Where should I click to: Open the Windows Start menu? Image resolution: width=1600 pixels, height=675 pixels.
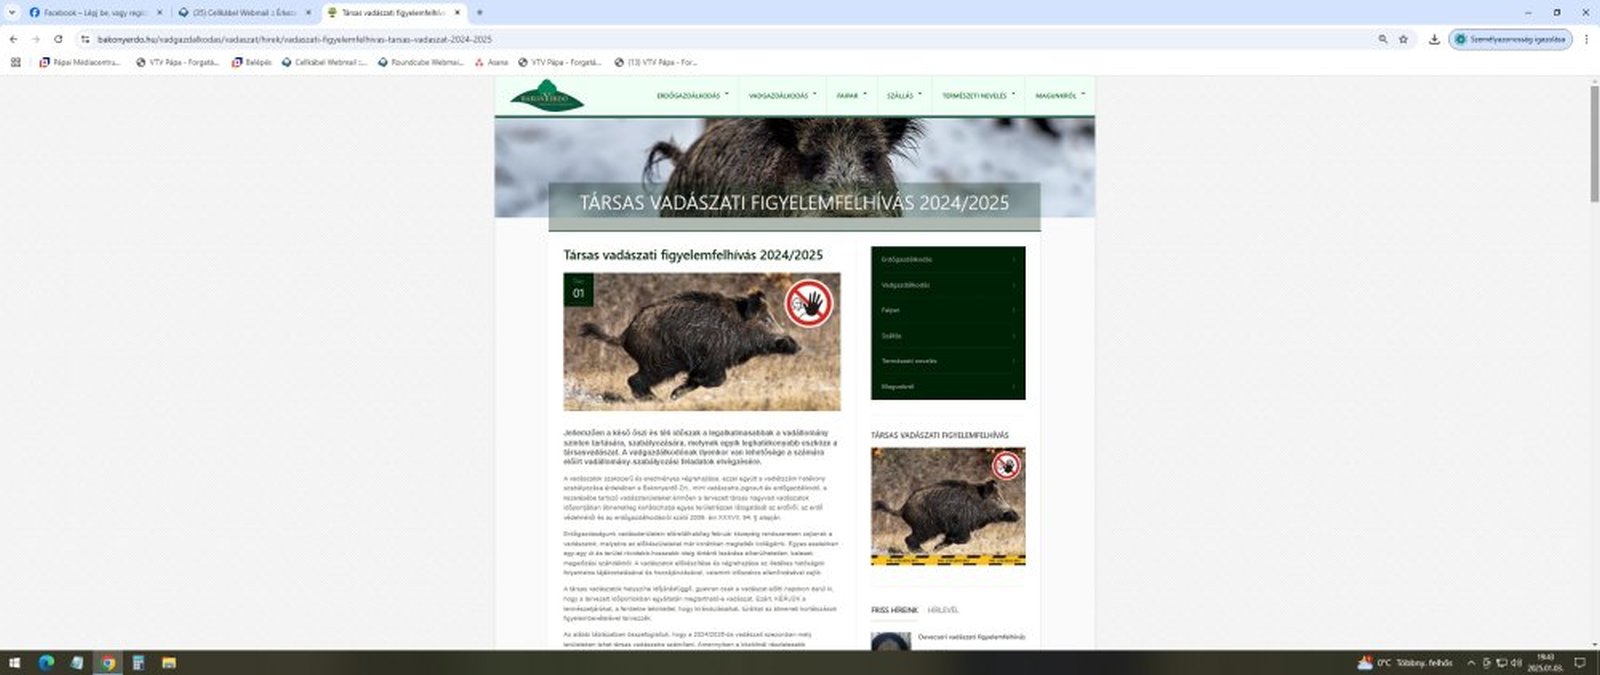click(x=15, y=663)
